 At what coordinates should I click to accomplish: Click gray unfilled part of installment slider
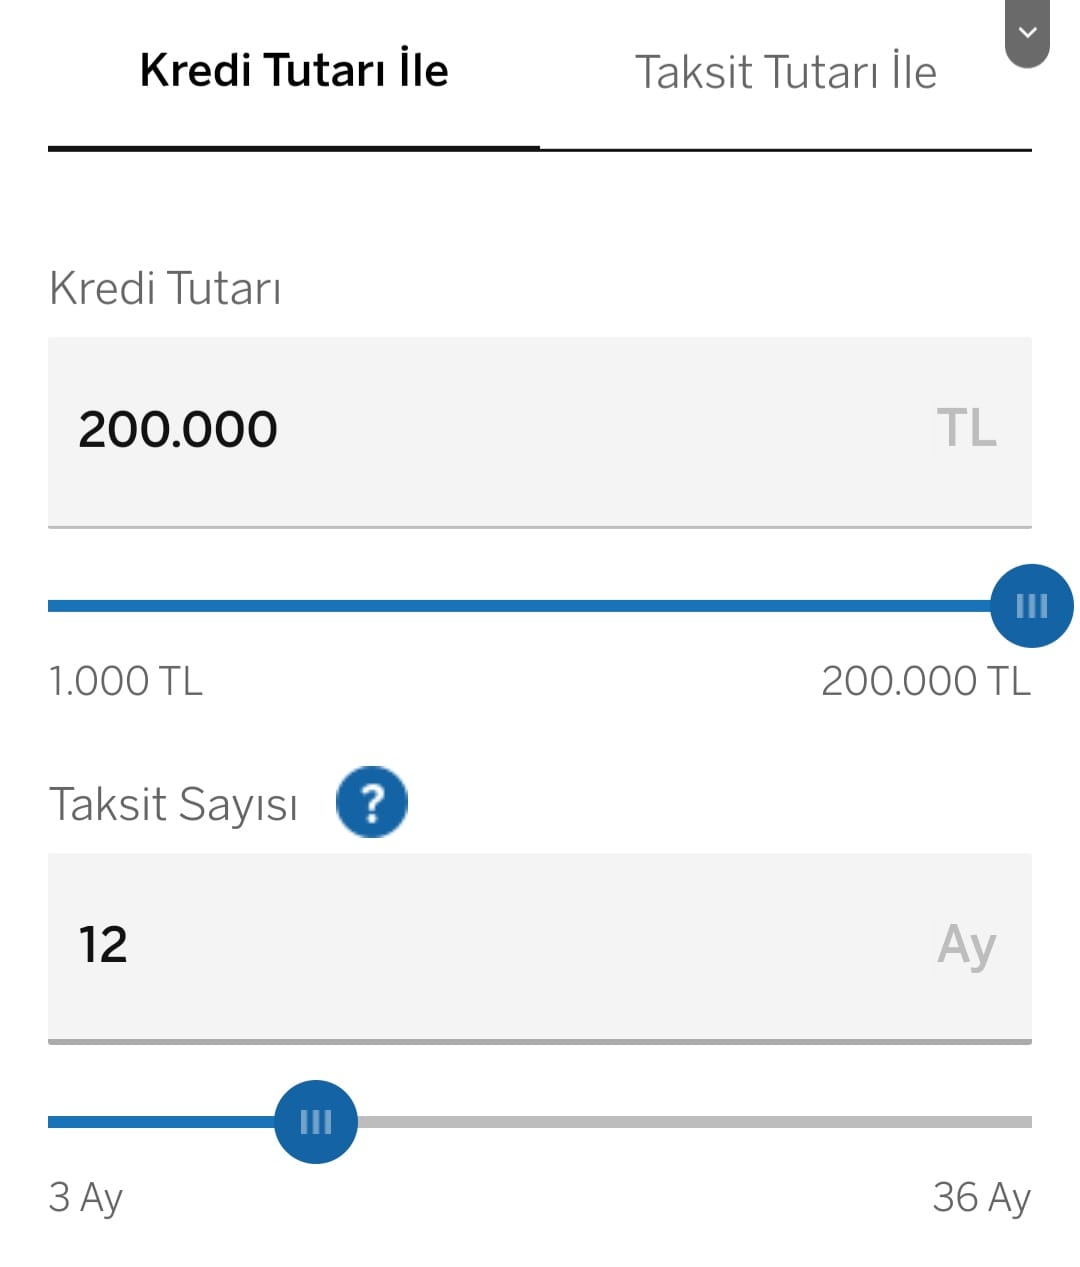point(694,1122)
